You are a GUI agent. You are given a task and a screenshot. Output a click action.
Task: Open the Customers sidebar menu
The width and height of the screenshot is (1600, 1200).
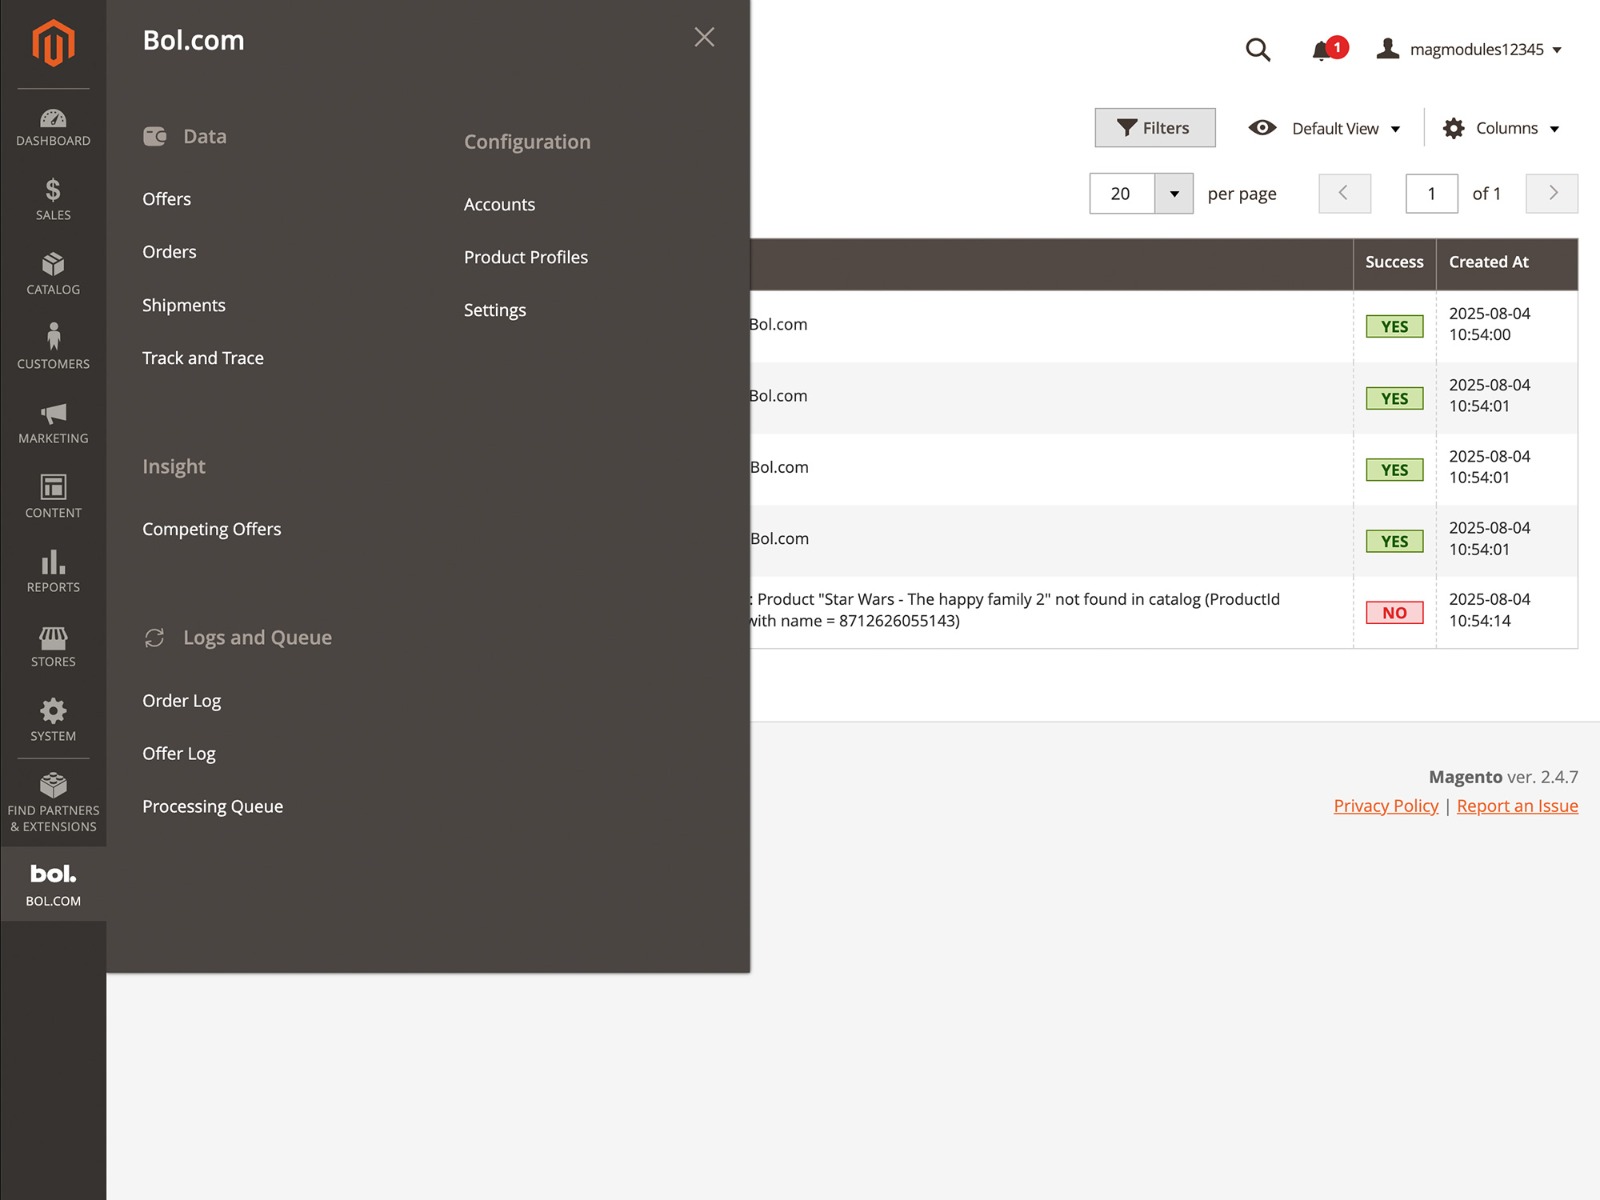pos(53,348)
